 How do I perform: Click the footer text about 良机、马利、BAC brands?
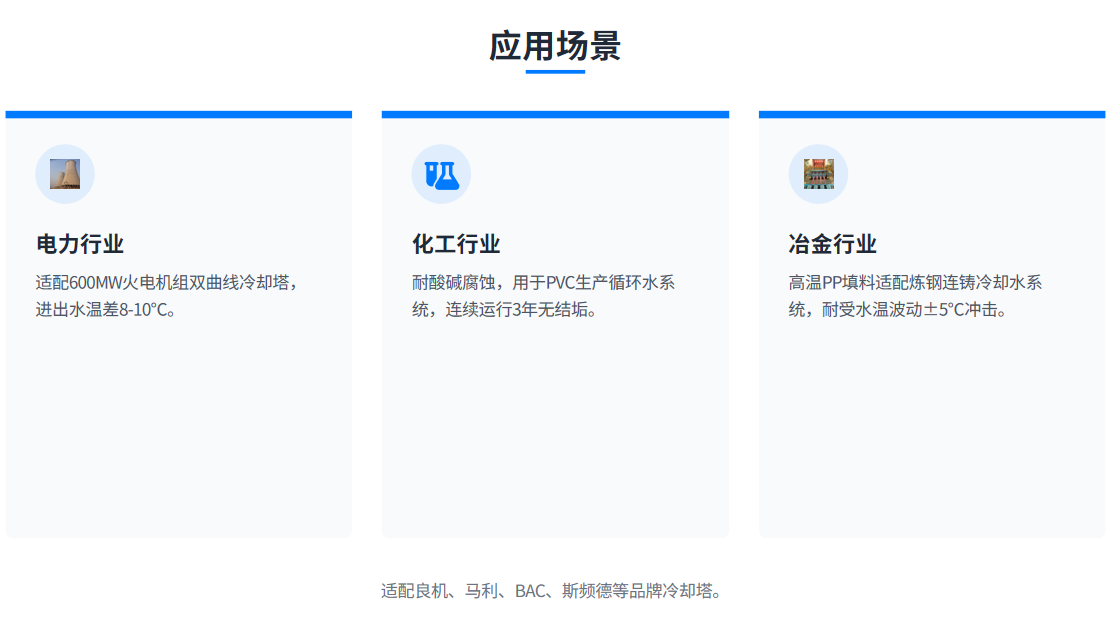(x=551, y=591)
